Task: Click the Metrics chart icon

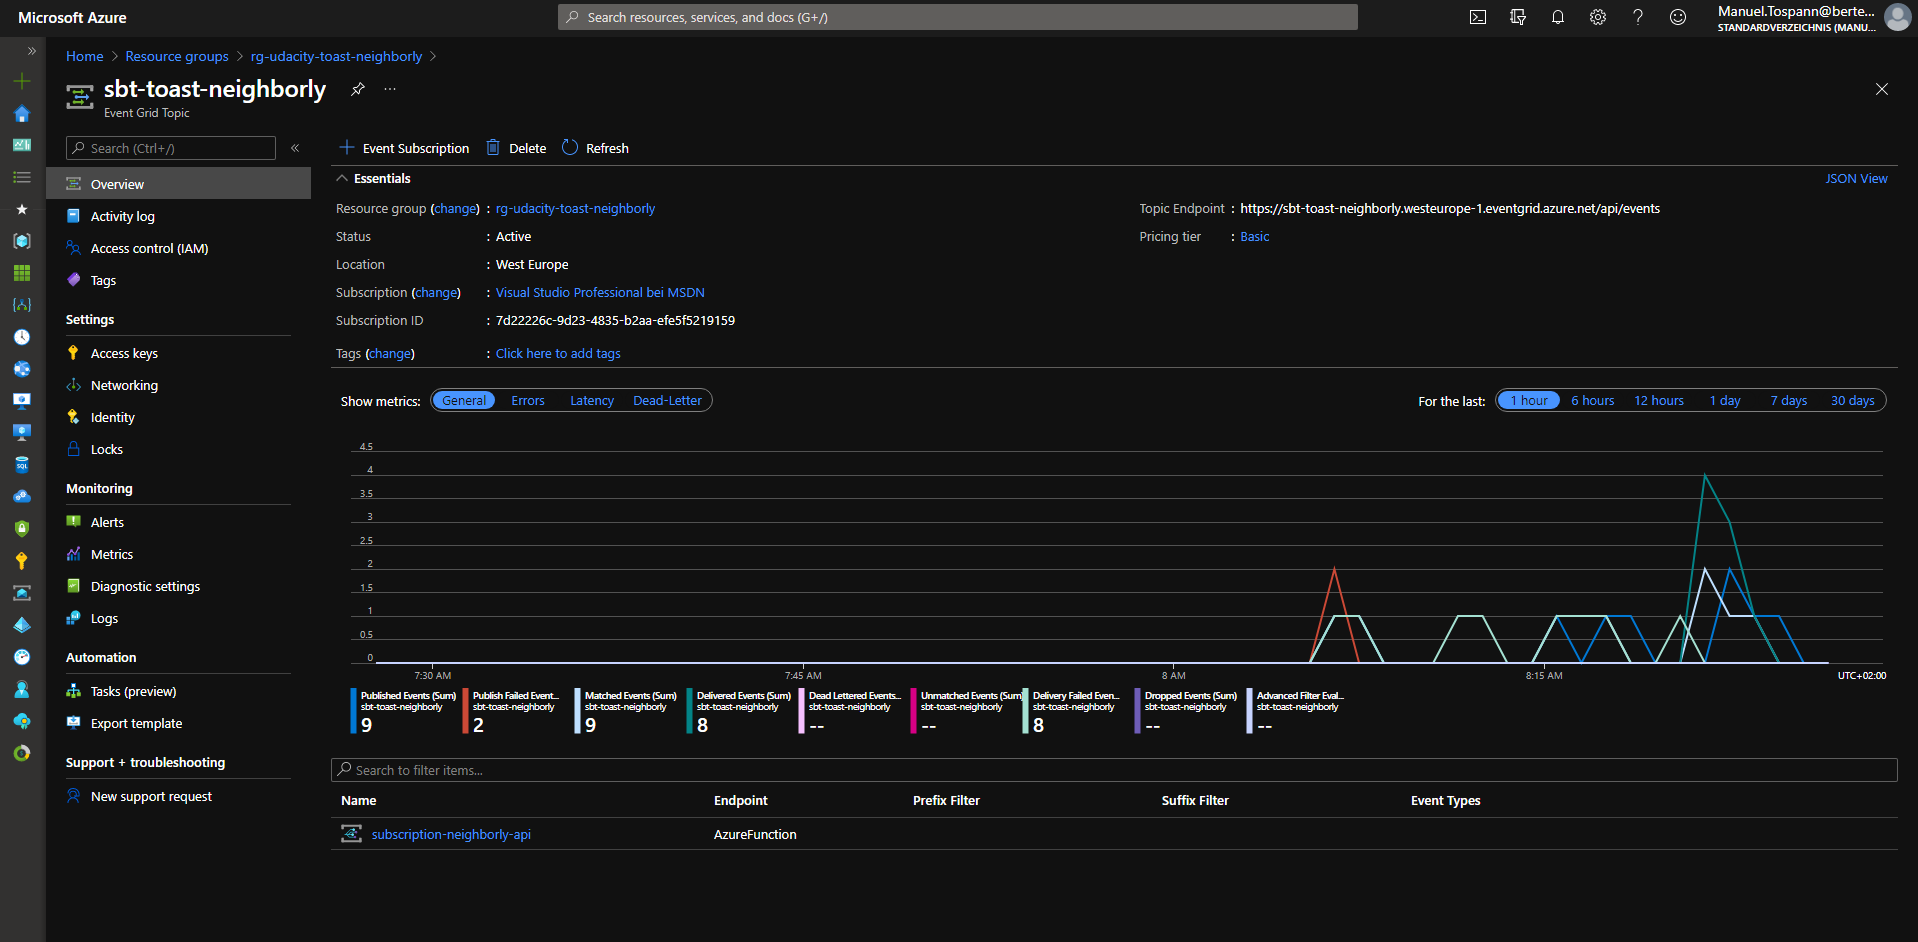Action: pyautogui.click(x=73, y=554)
